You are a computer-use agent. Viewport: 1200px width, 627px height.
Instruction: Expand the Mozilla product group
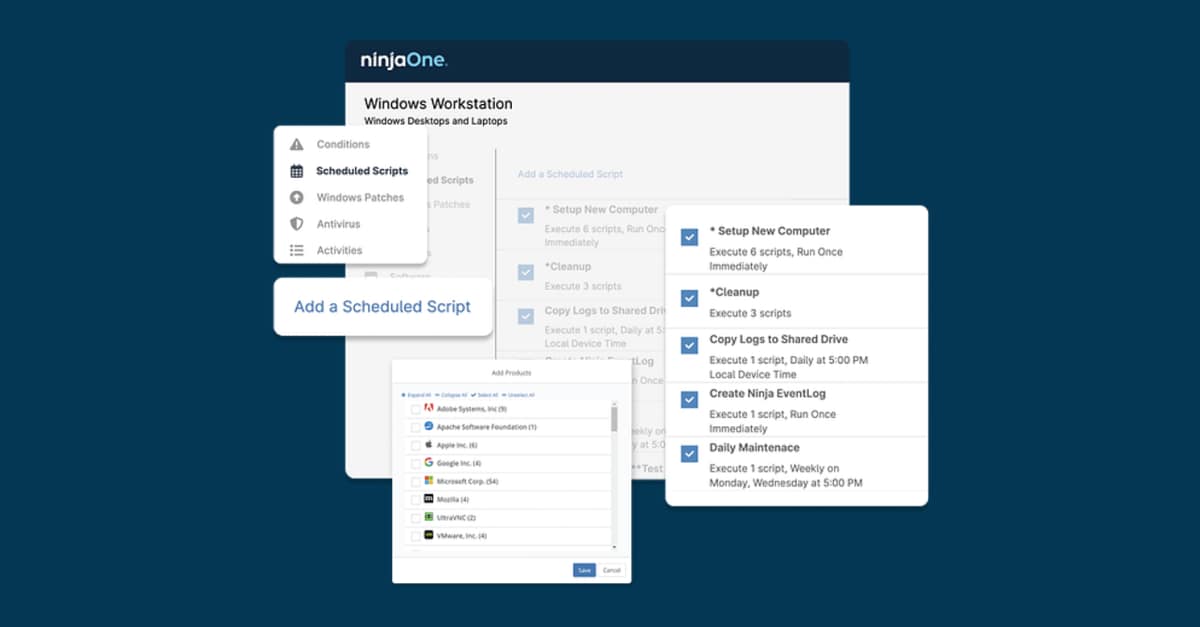pyautogui.click(x=452, y=499)
